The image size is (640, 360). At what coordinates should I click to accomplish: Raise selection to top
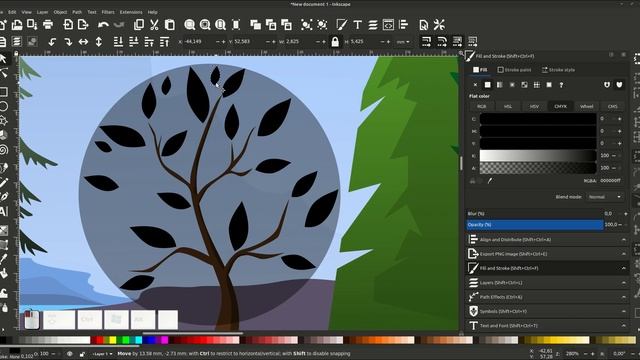164,42
